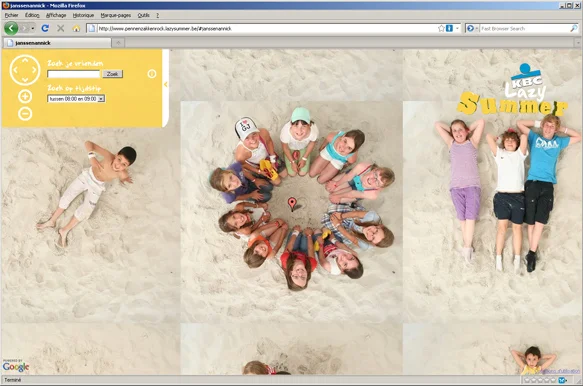Open the list all tabs dropdown
583x386 pixels.
tap(578, 43)
